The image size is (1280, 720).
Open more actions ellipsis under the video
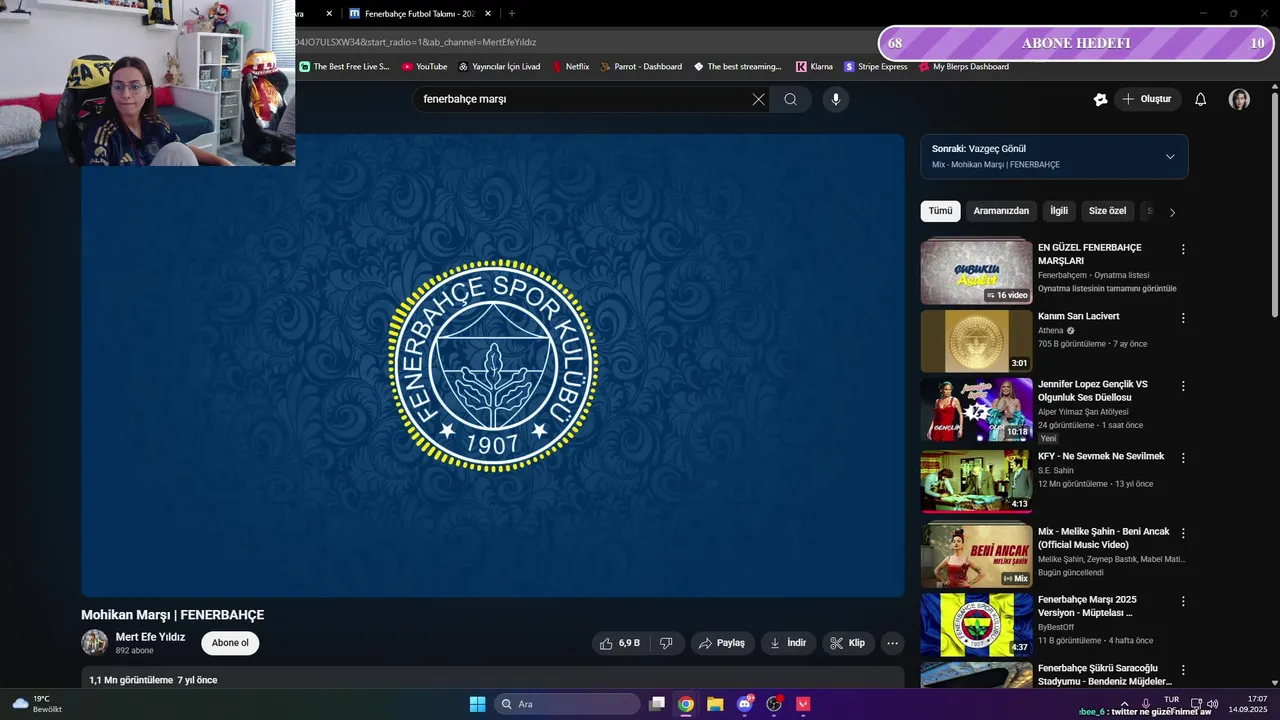click(x=893, y=643)
